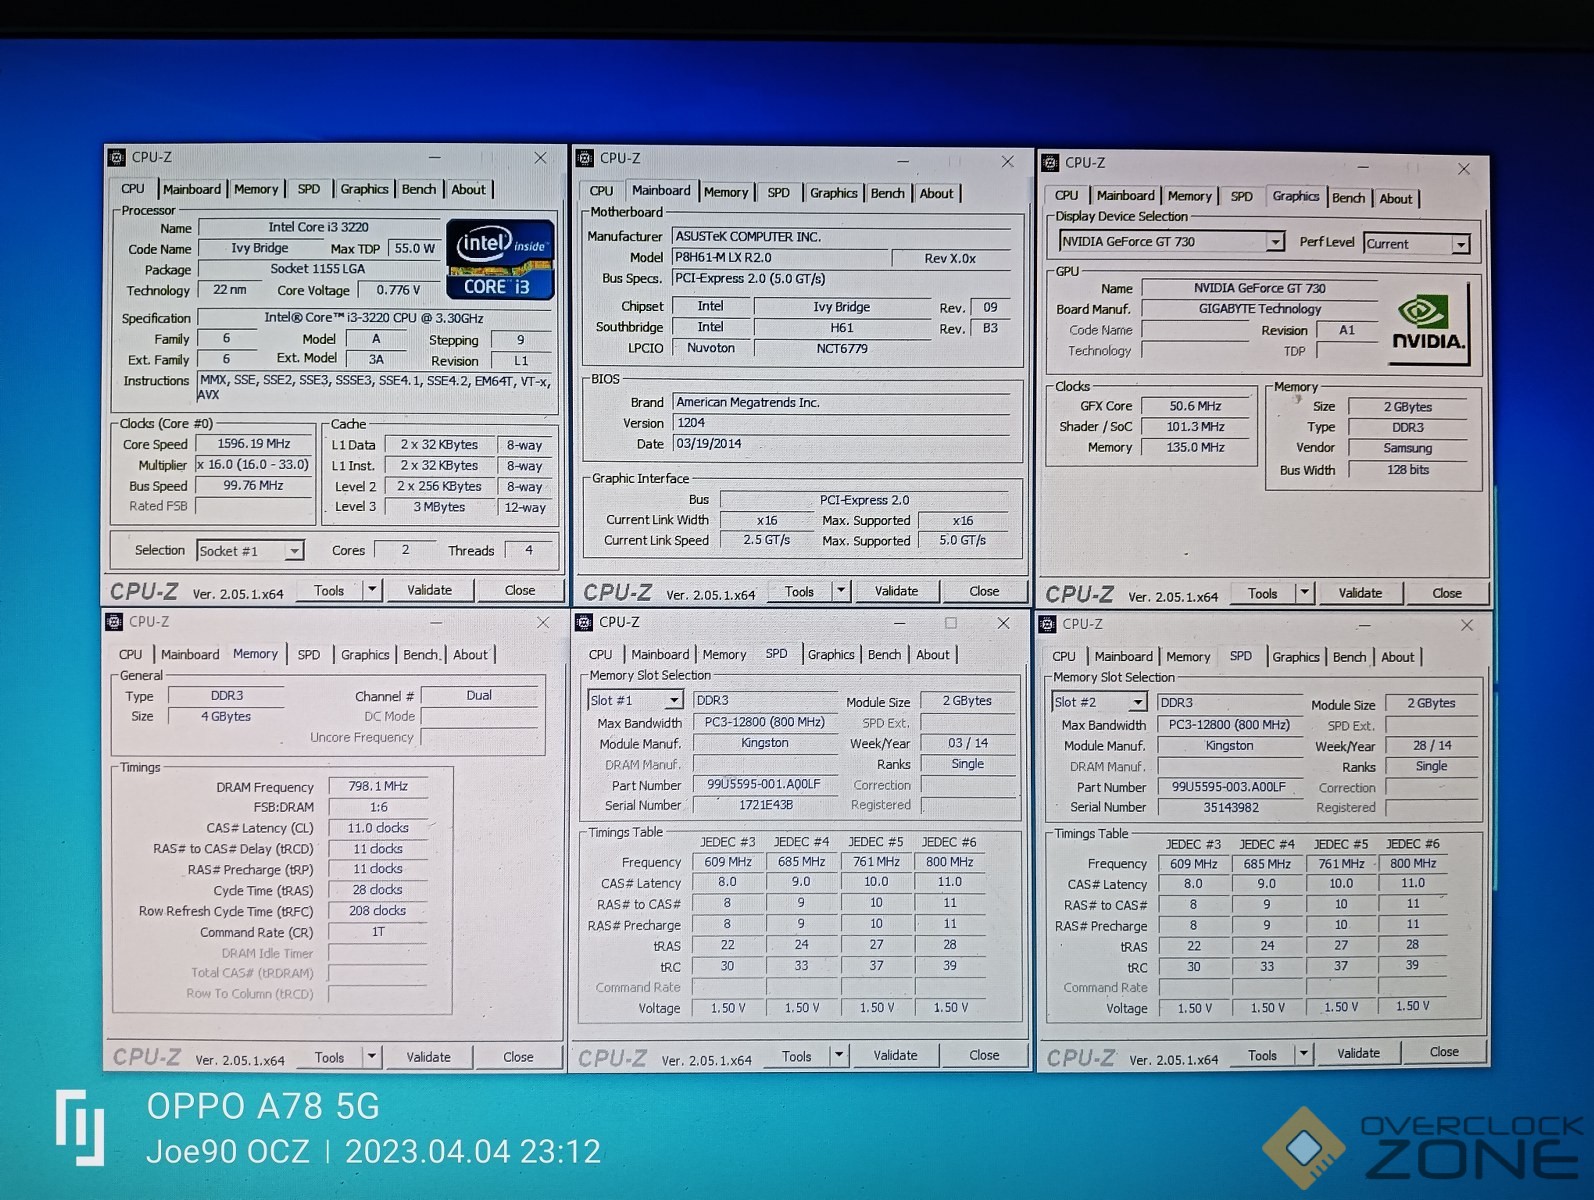Viewport: 1594px width, 1200px height.
Task: Open the CPU tab in the Slot #2 SPD window
Action: coord(1064,656)
